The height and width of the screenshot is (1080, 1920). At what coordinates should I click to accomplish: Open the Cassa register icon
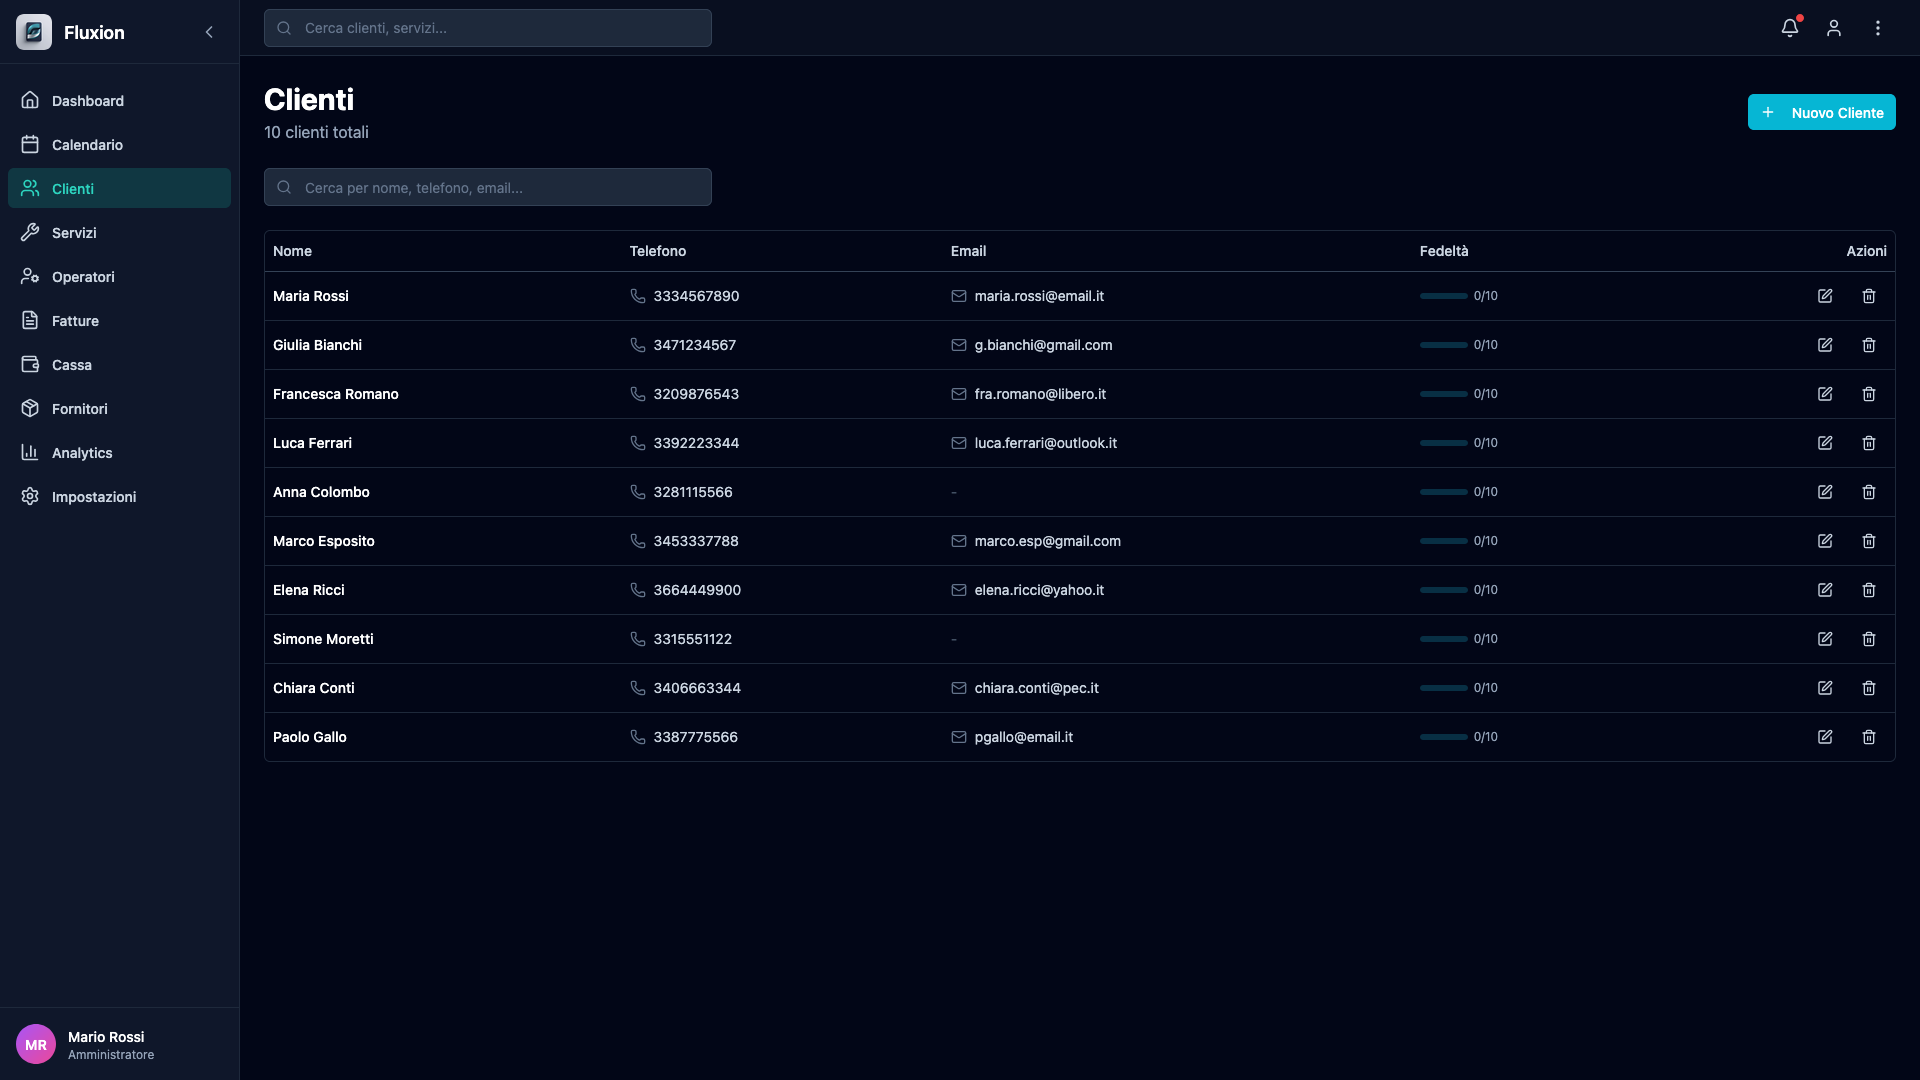(30, 364)
